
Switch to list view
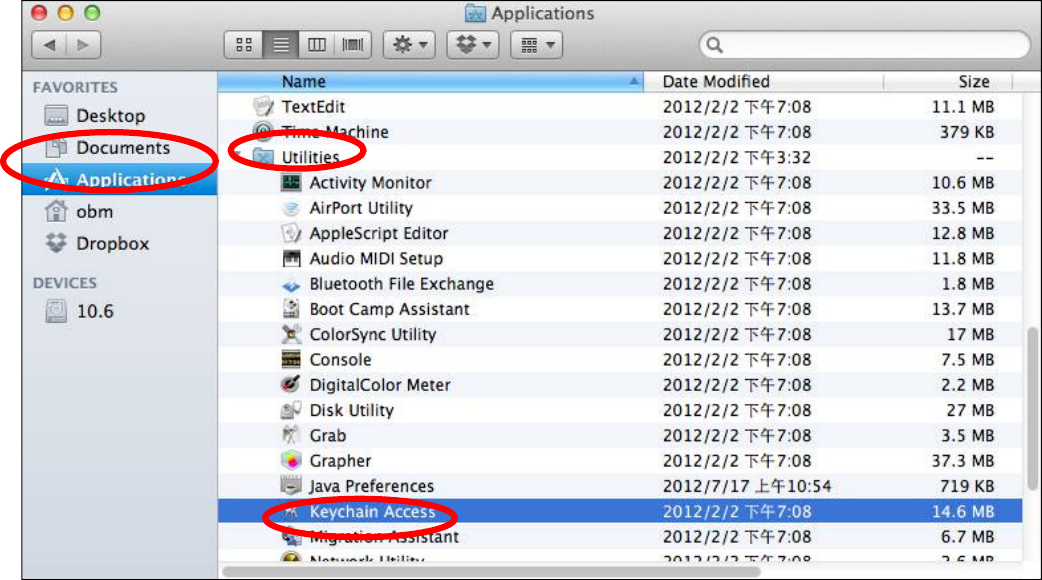pos(280,45)
